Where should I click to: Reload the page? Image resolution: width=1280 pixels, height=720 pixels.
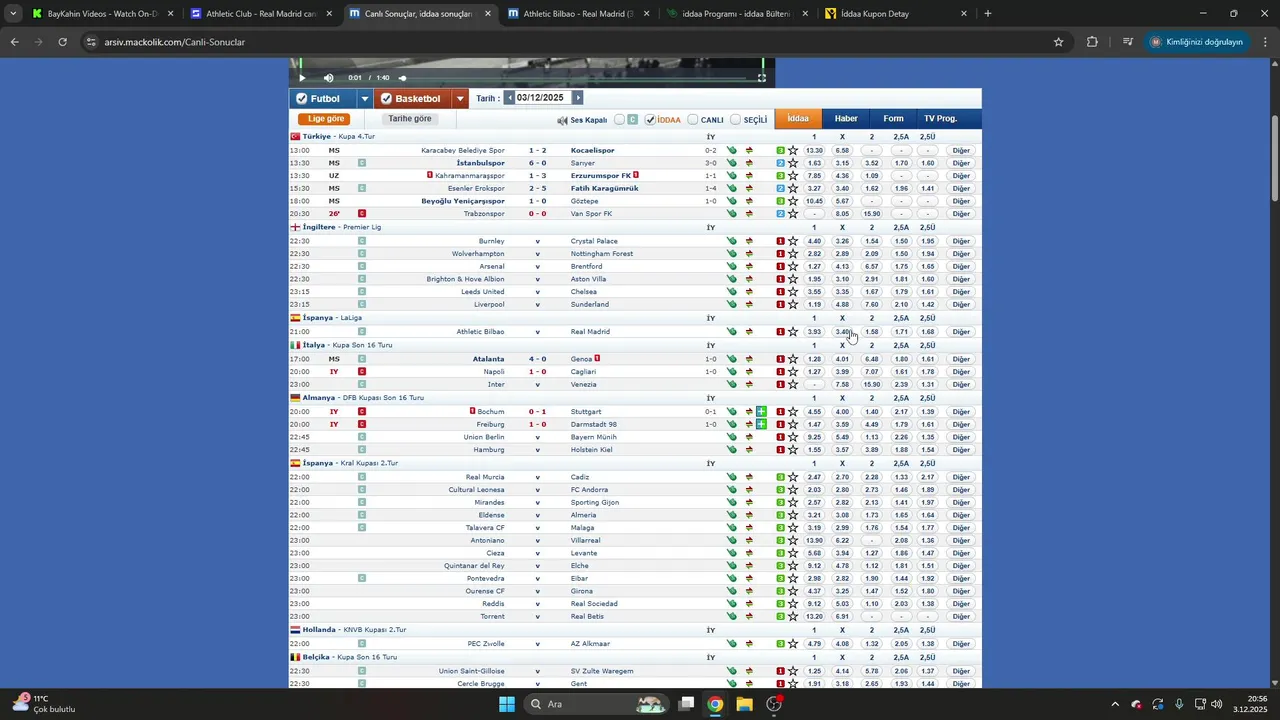63,42
